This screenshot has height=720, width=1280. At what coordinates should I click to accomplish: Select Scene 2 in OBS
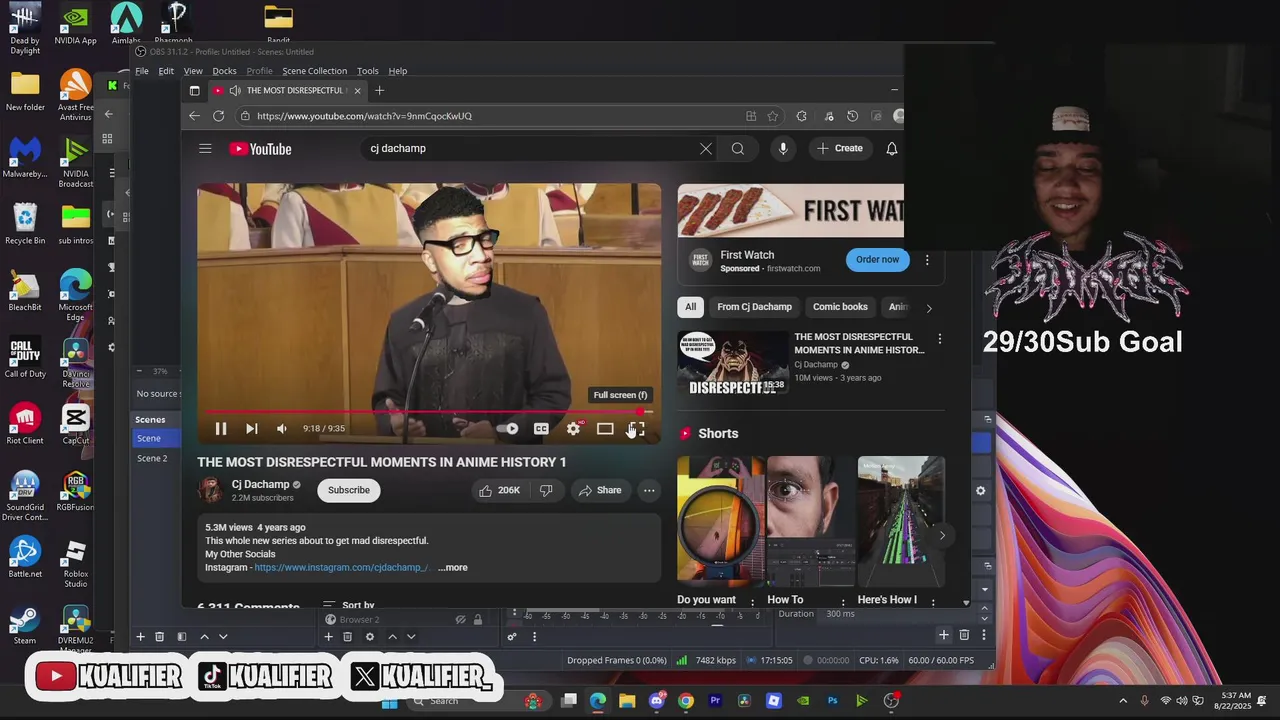click(x=152, y=458)
